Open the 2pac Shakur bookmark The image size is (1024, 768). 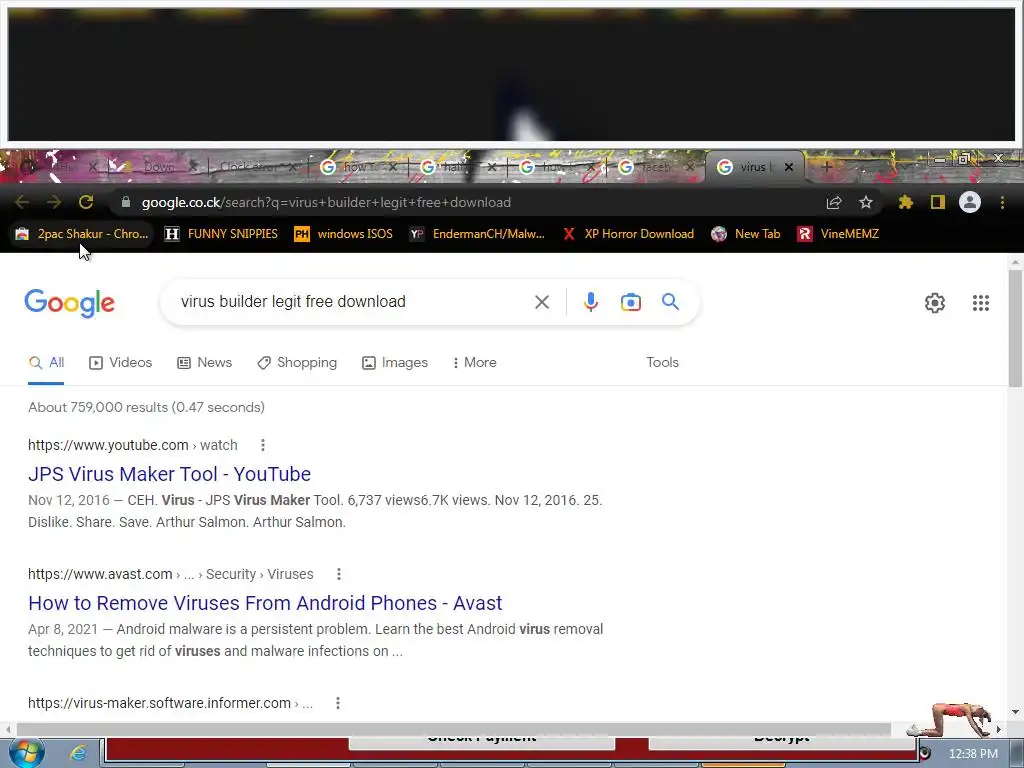click(x=82, y=234)
